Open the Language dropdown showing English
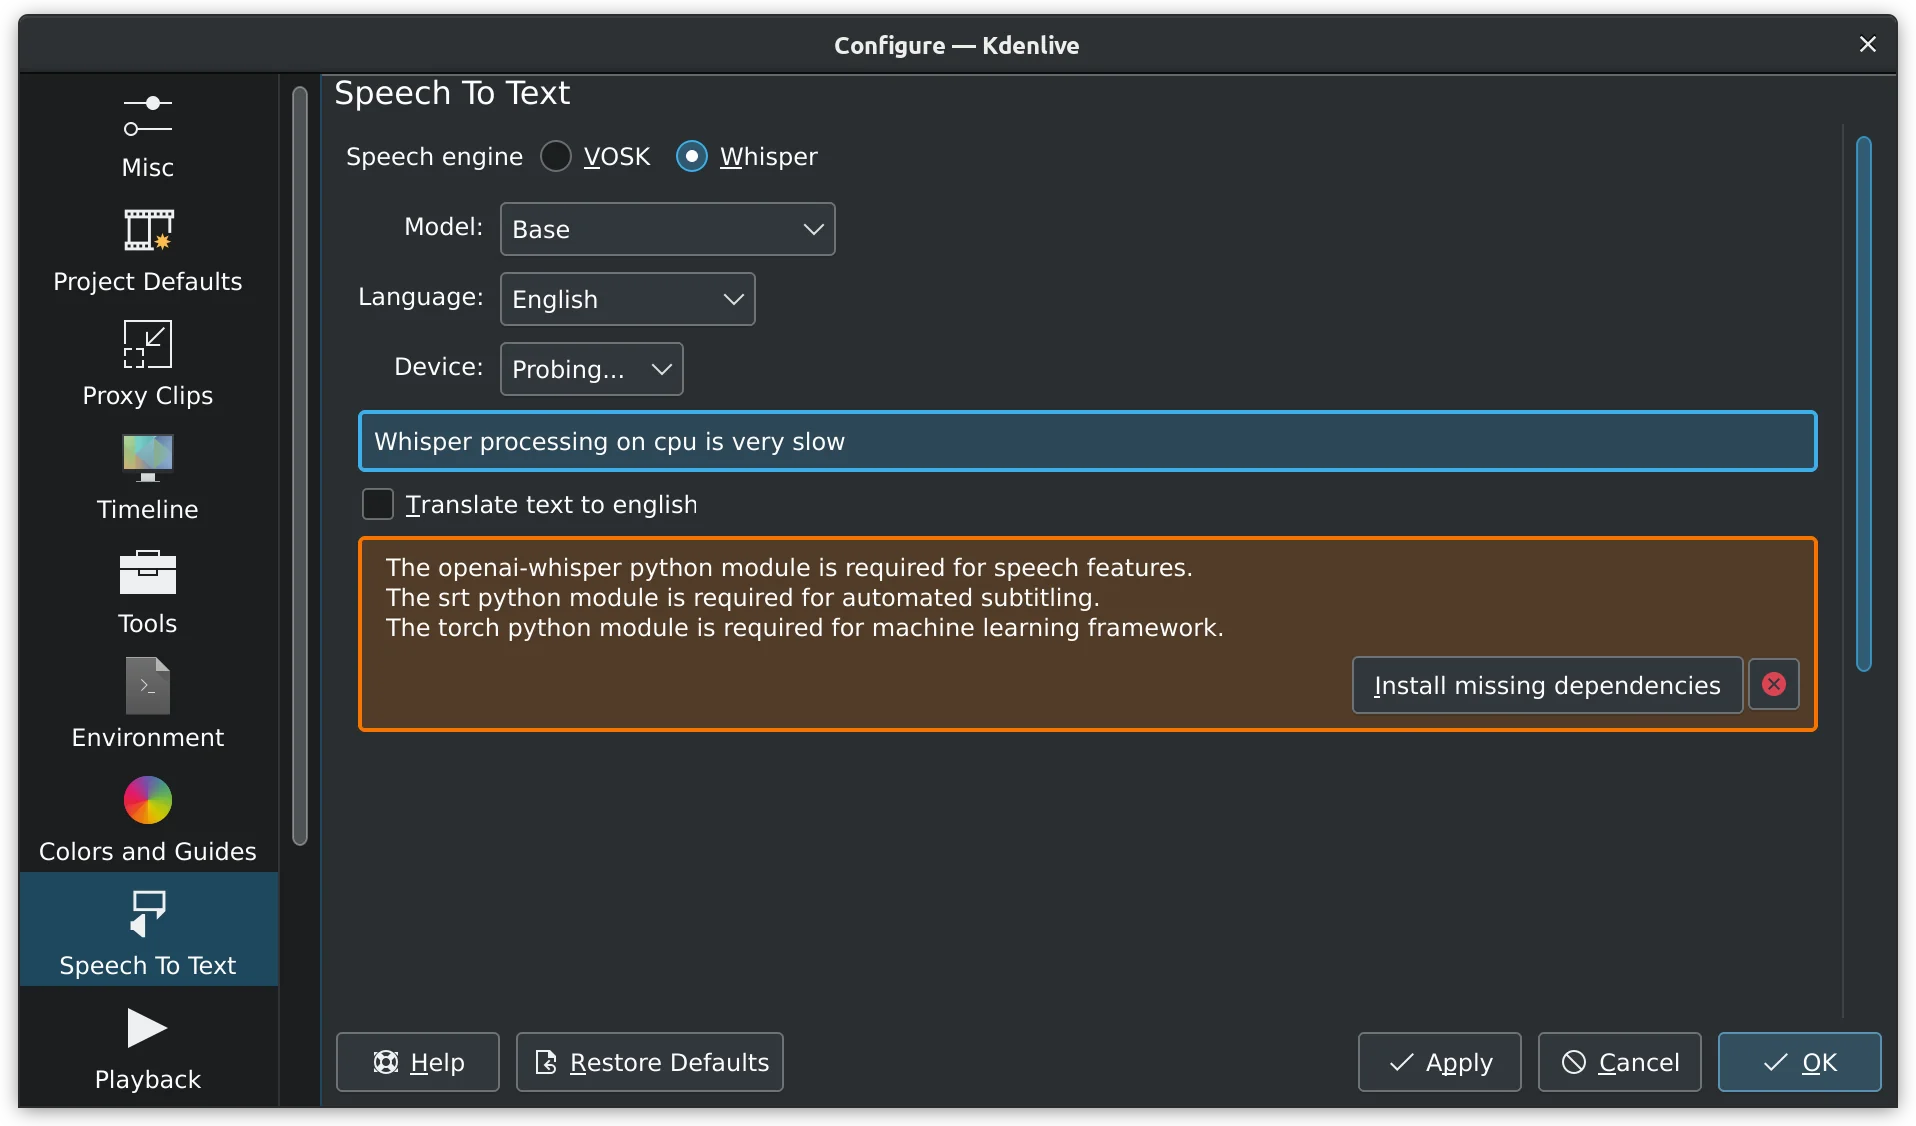This screenshot has width=1916, height=1126. (x=627, y=299)
